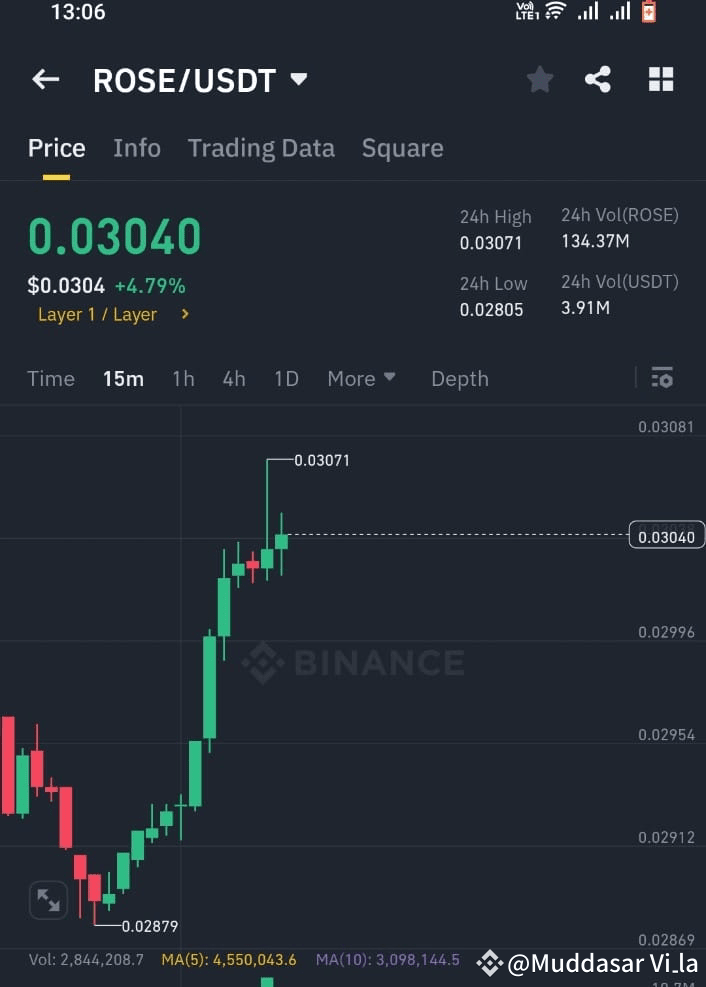
Task: Expand the Layer 1 / Layer chevron
Action: click(x=185, y=313)
